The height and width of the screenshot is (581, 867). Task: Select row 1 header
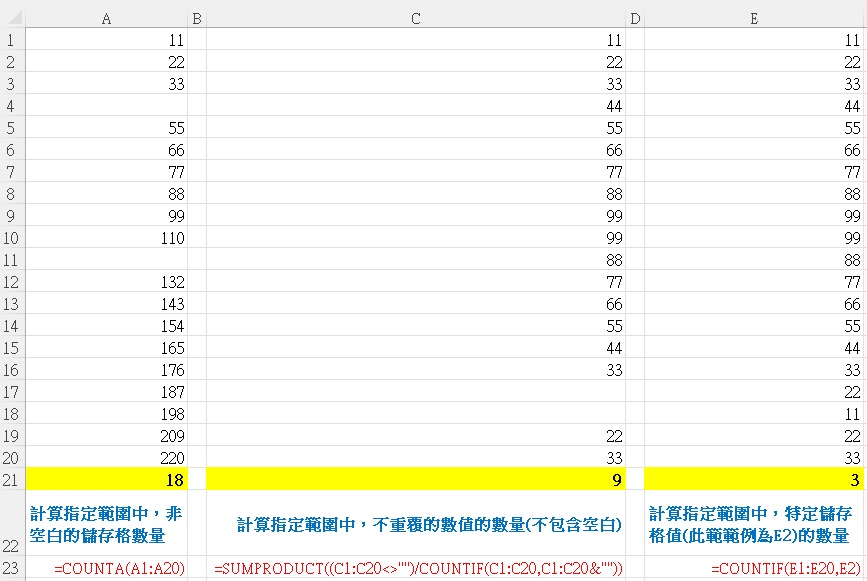tap(11, 41)
